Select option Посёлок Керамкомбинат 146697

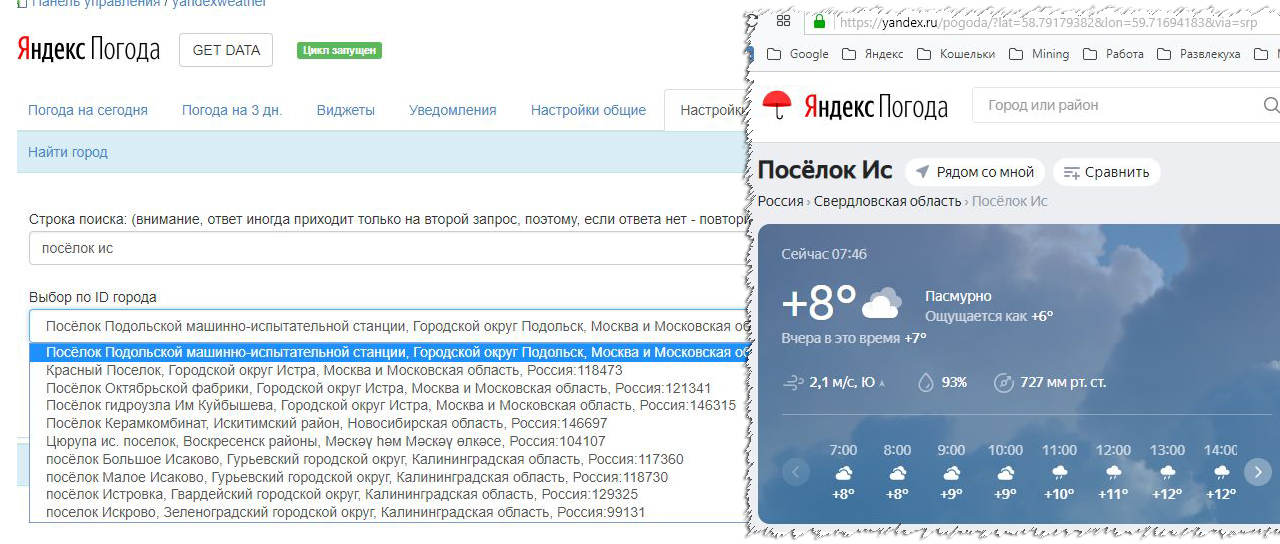[388, 423]
